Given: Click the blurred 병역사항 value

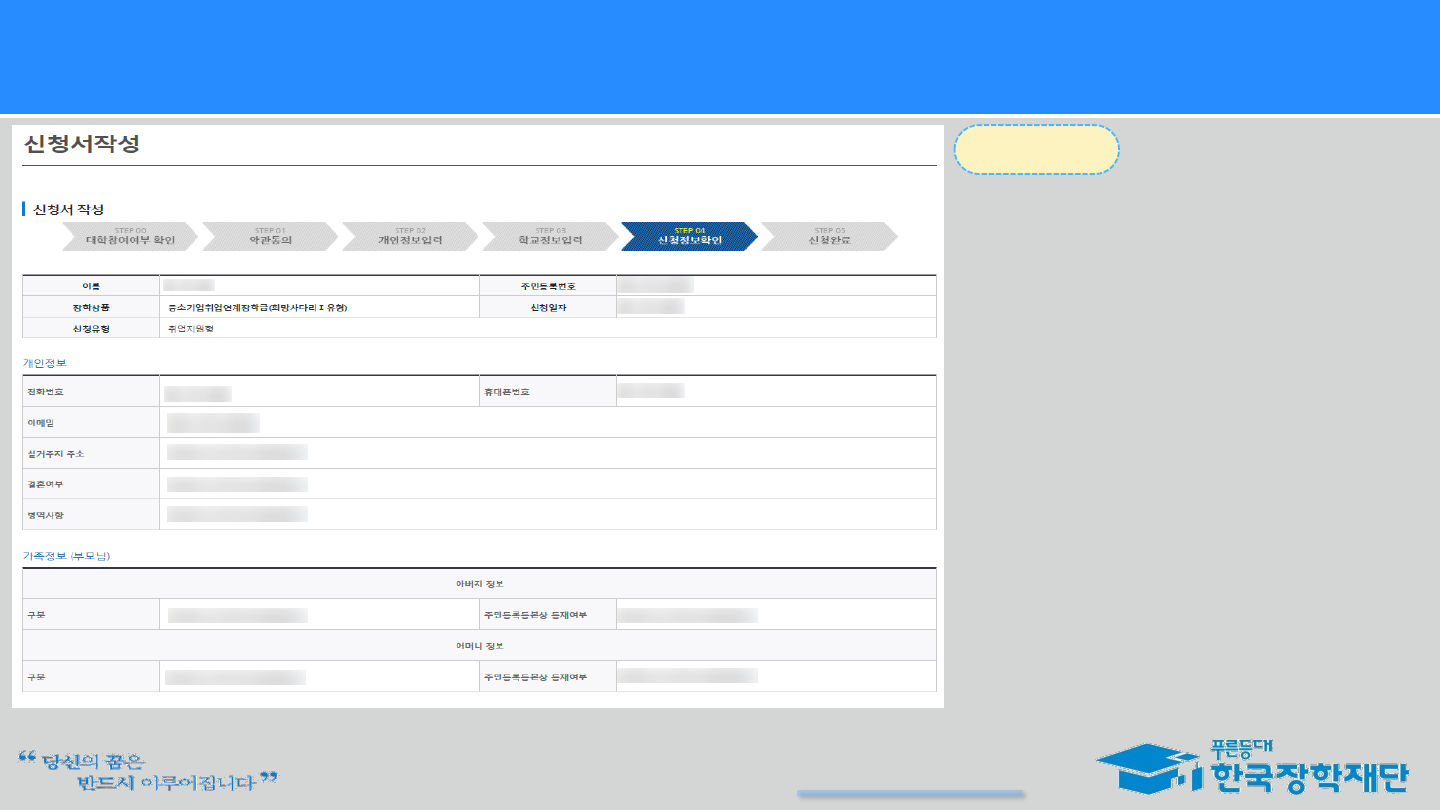Looking at the screenshot, I should tap(237, 515).
